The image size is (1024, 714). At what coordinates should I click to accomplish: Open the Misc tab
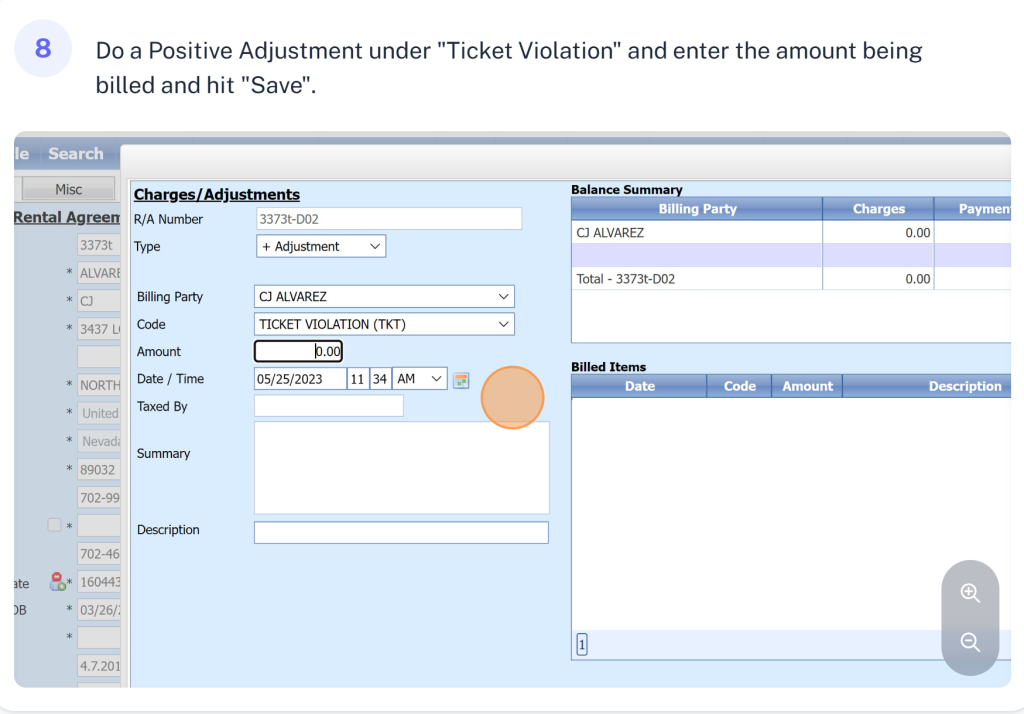(x=68, y=189)
